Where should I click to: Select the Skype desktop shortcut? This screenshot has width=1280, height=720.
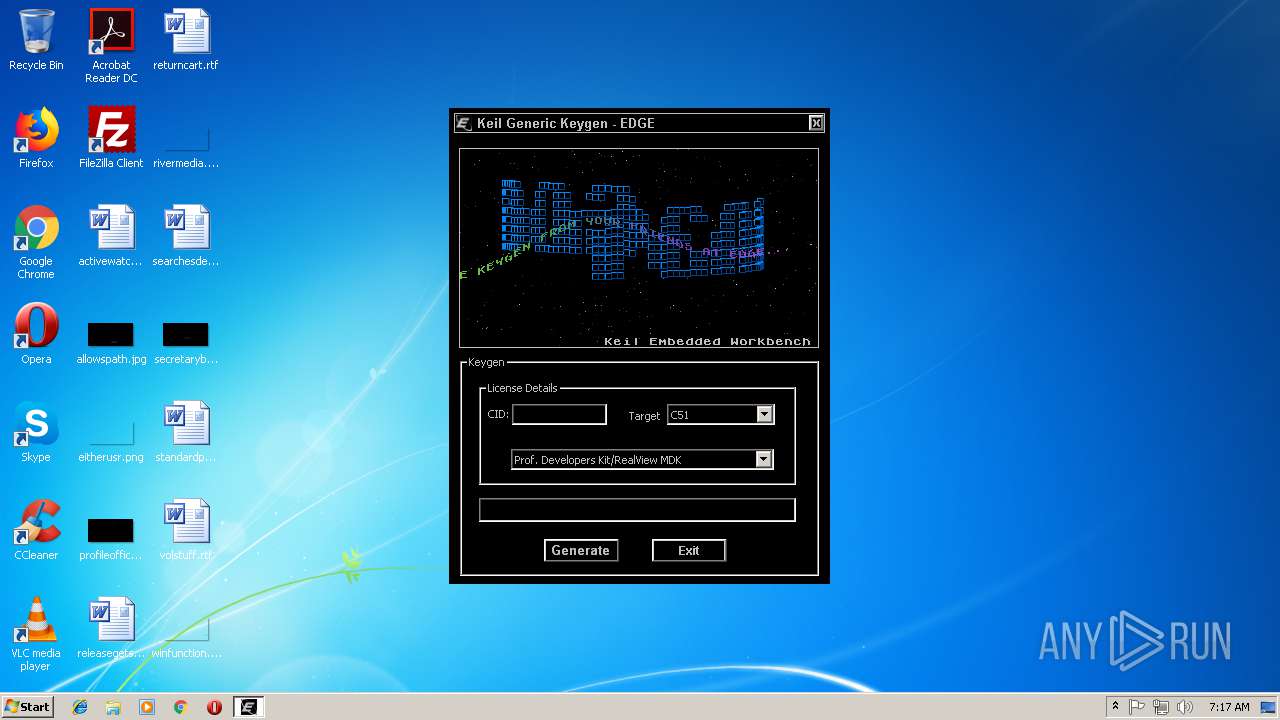[x=36, y=432]
